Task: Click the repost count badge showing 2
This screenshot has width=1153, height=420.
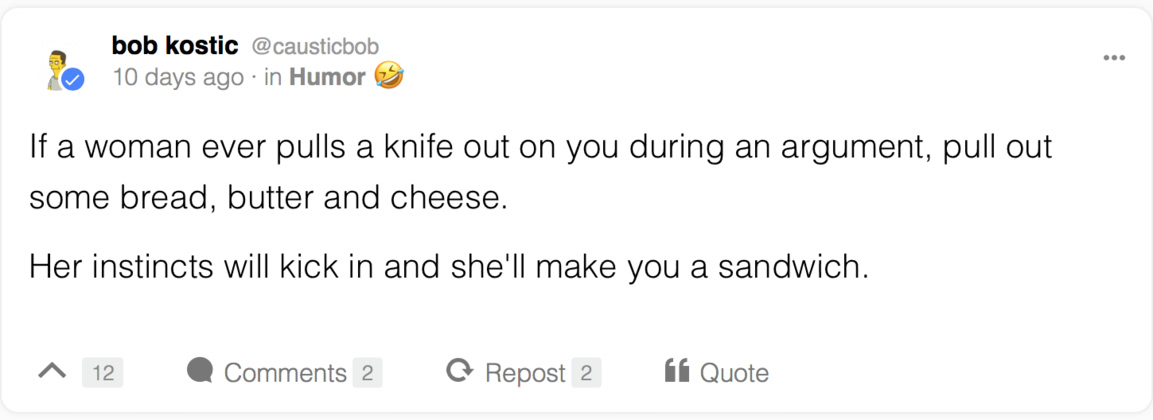Action: (x=586, y=373)
